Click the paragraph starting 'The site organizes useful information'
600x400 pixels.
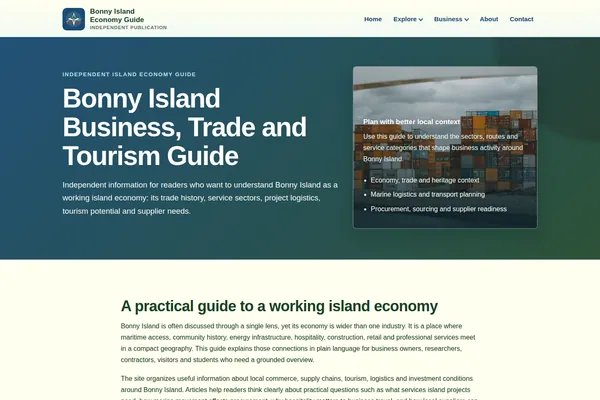[x=299, y=389]
